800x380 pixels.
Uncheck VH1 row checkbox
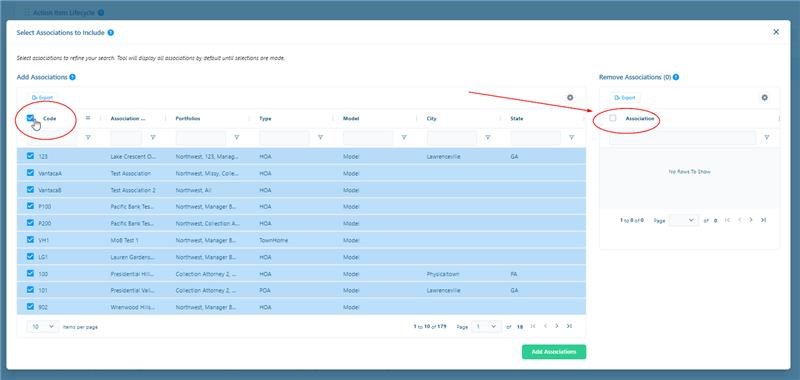pyautogui.click(x=31, y=240)
